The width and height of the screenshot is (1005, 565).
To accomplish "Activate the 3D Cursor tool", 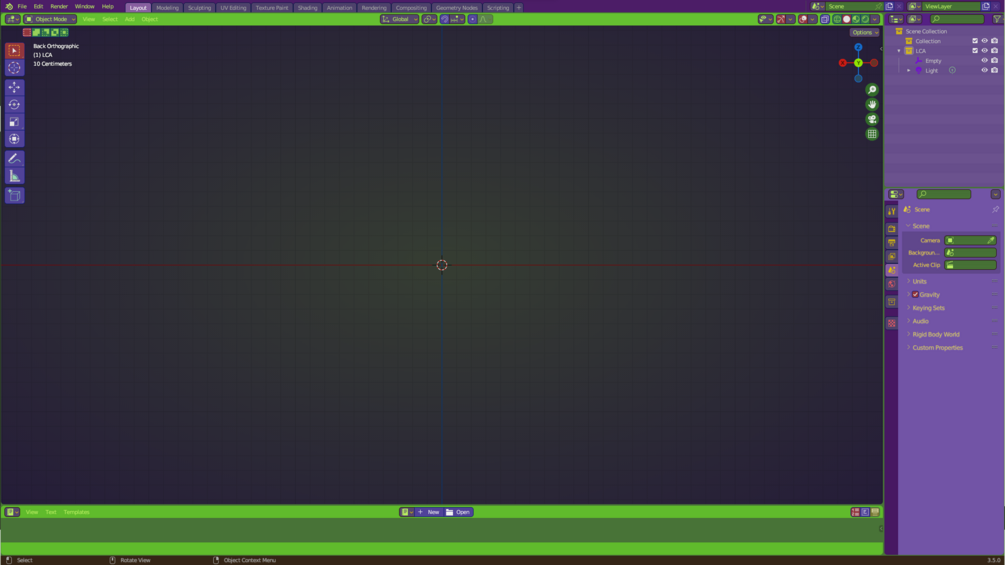I will tap(14, 67).
